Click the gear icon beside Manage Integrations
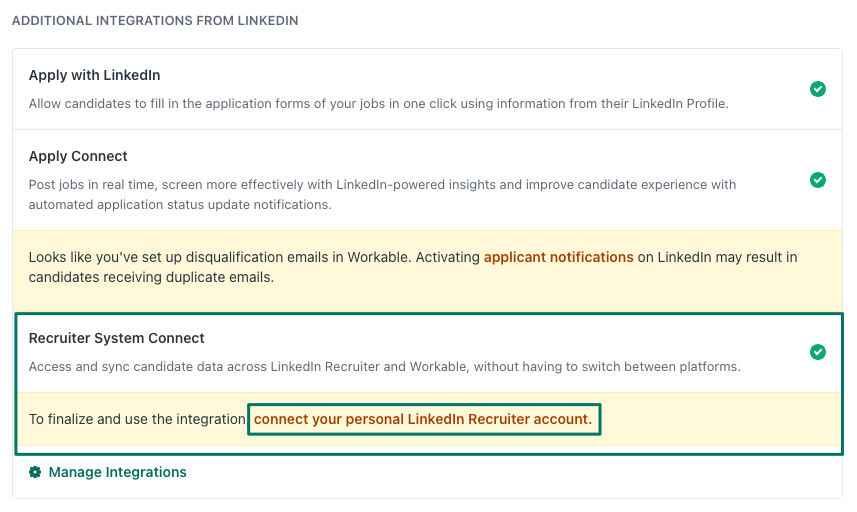 [x=35, y=472]
